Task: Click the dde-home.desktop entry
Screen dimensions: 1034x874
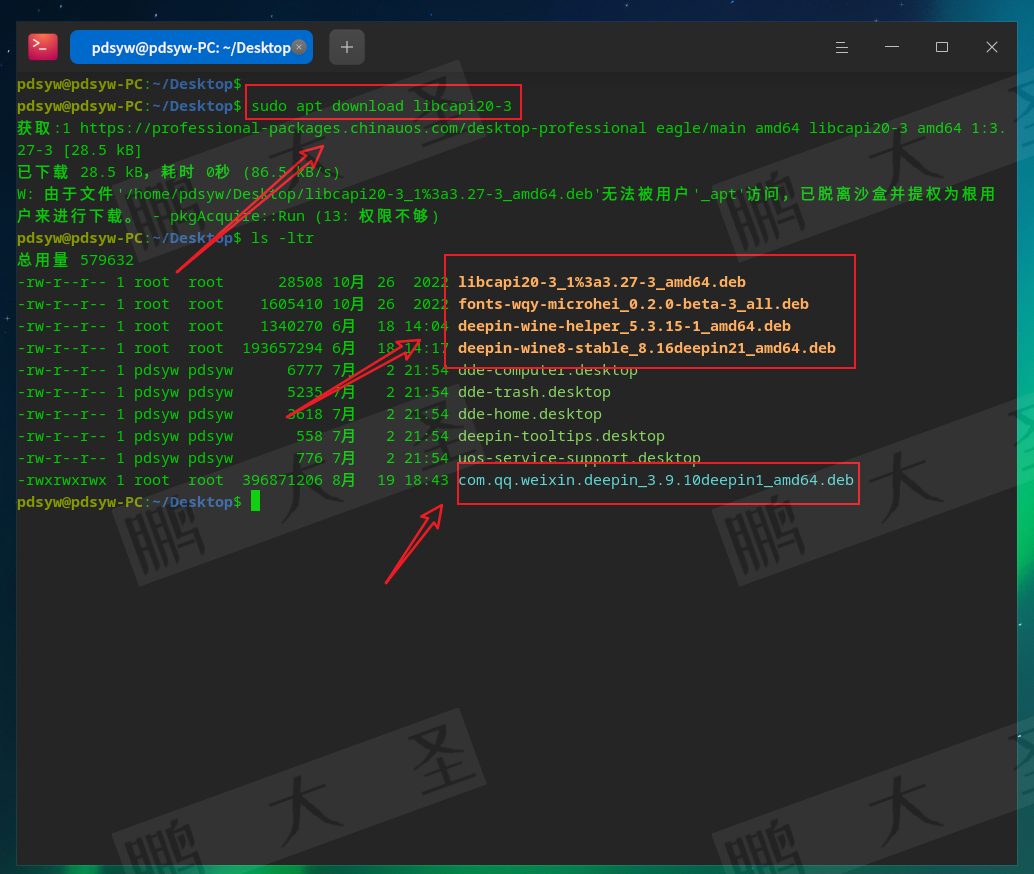Action: tap(529, 414)
